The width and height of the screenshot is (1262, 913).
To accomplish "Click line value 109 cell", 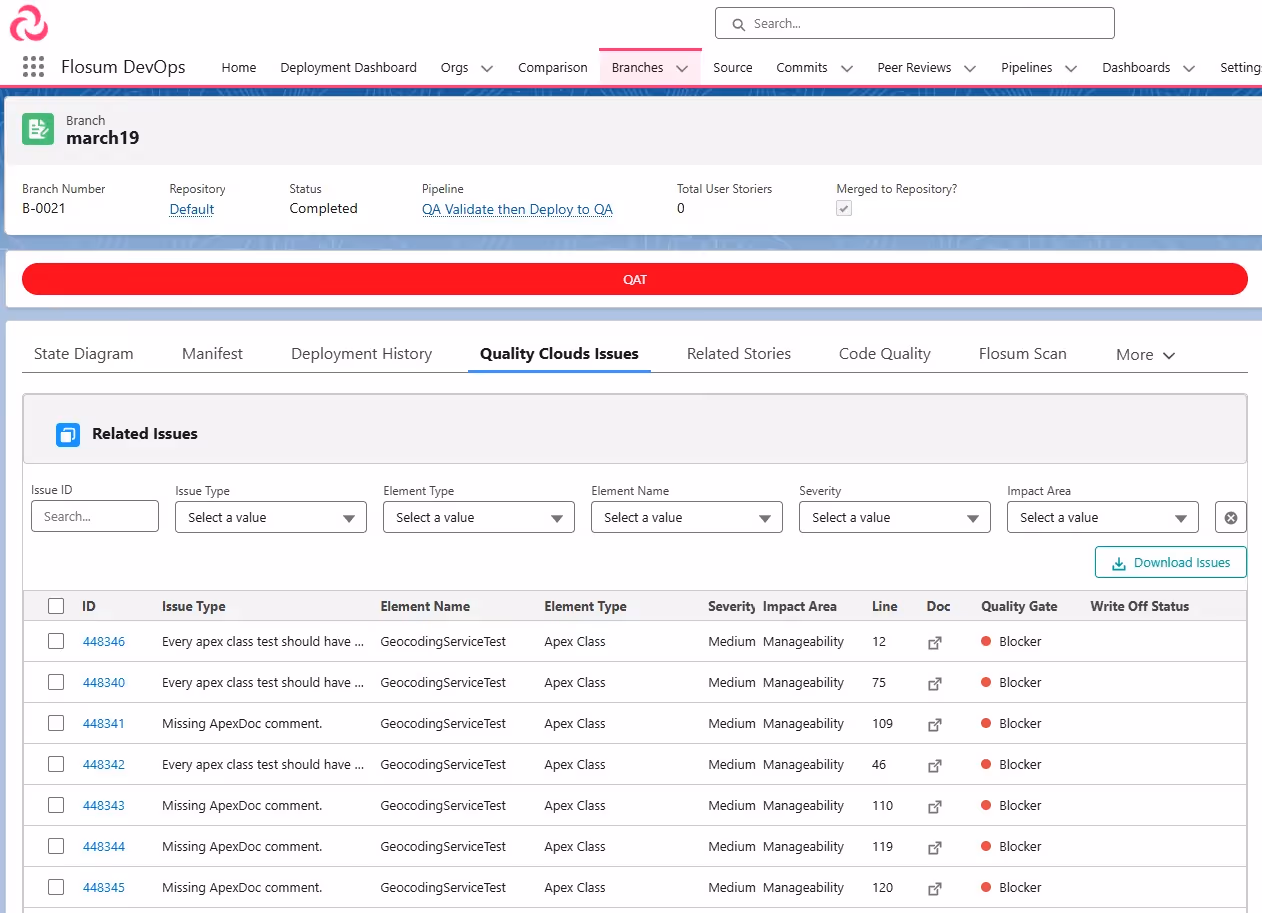I will 882,723.
